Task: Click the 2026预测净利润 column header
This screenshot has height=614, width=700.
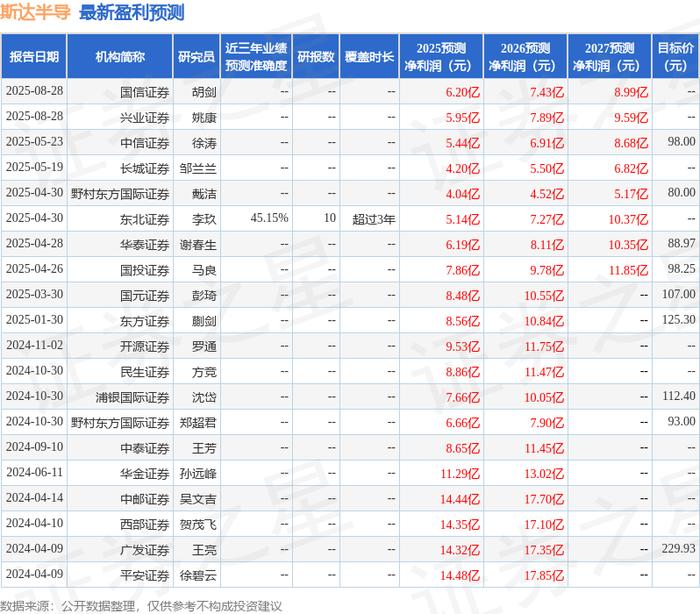Action: coord(525,57)
